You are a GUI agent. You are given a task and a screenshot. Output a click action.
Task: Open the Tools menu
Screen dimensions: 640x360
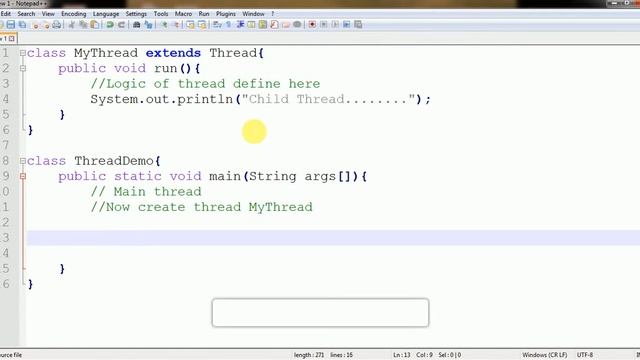(x=161, y=14)
